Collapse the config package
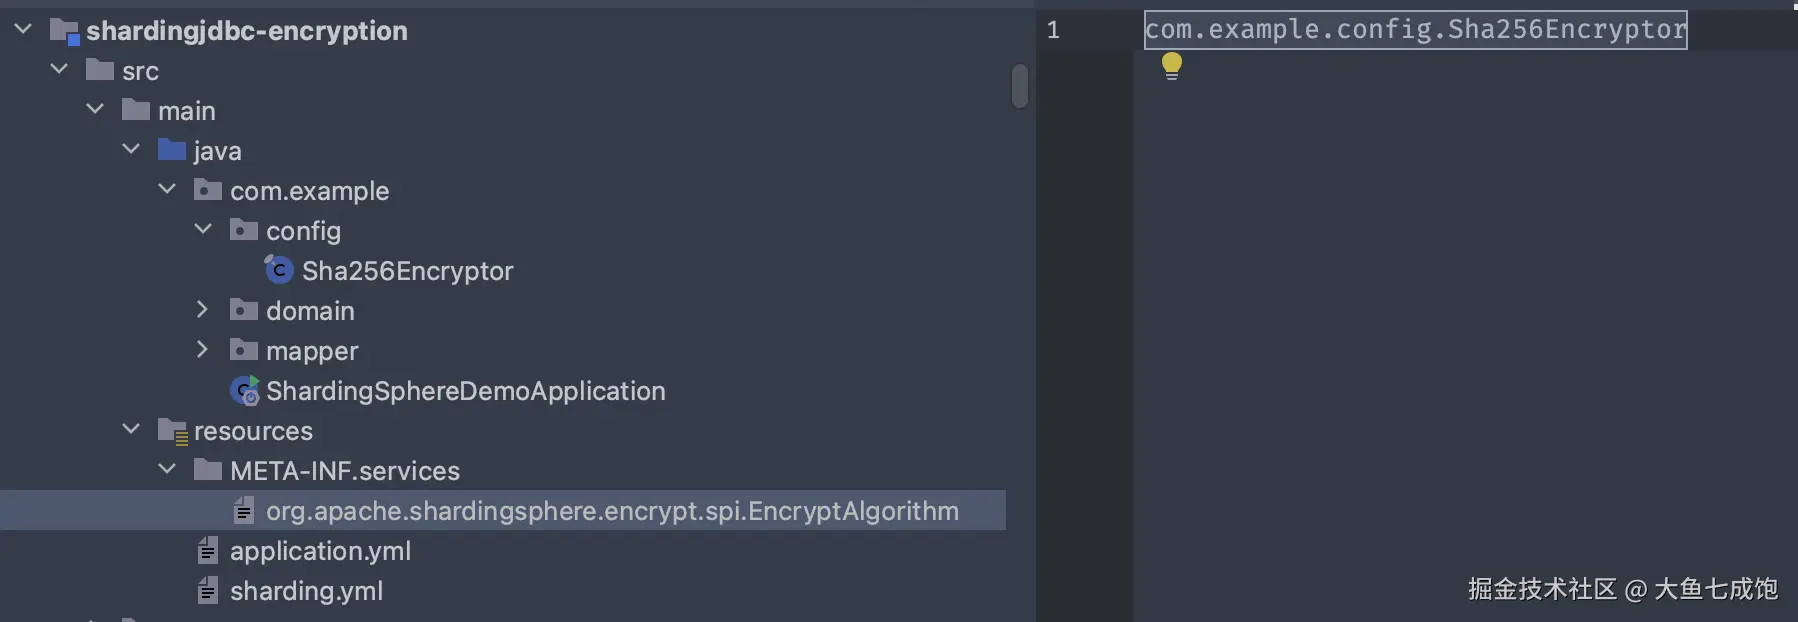This screenshot has width=1798, height=622. (x=202, y=230)
